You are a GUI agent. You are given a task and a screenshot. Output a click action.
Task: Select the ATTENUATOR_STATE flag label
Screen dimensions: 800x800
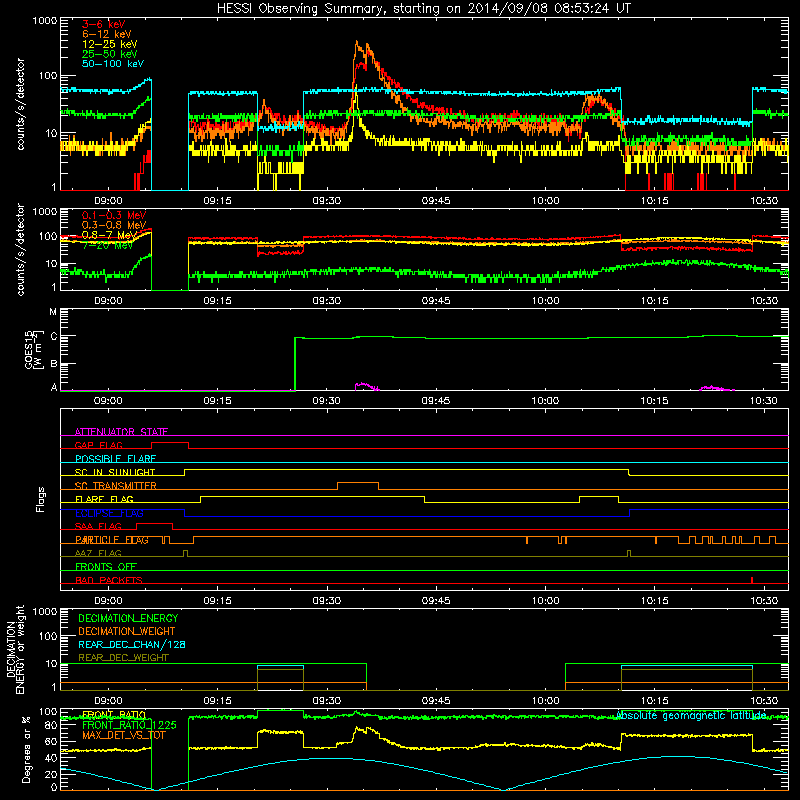click(x=121, y=432)
